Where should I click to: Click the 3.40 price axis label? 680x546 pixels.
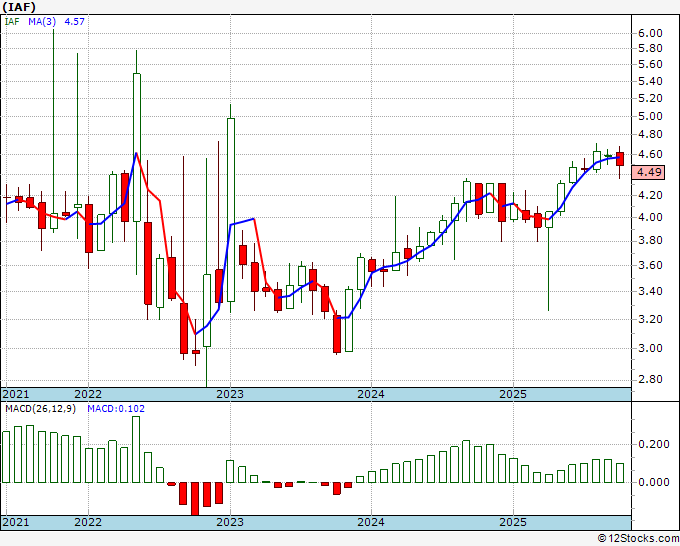pyautogui.click(x=650, y=291)
